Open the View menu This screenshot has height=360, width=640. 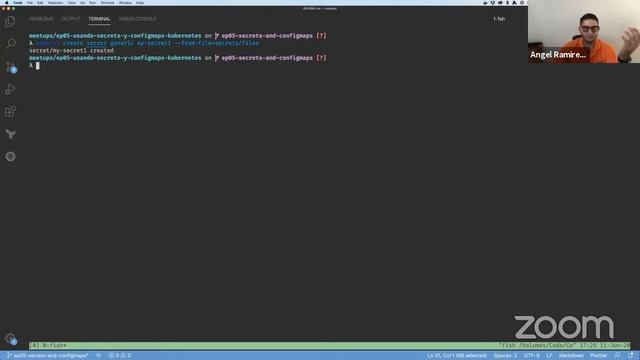click(72, 3)
